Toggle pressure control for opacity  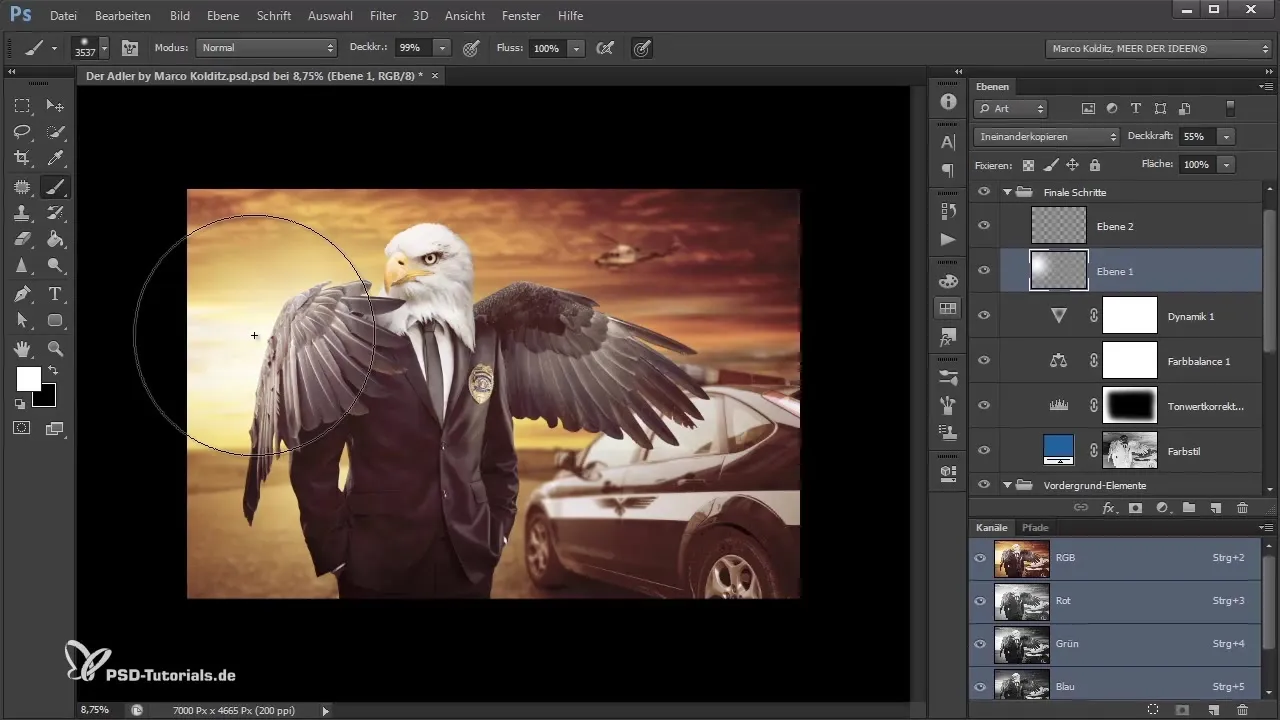click(x=471, y=47)
